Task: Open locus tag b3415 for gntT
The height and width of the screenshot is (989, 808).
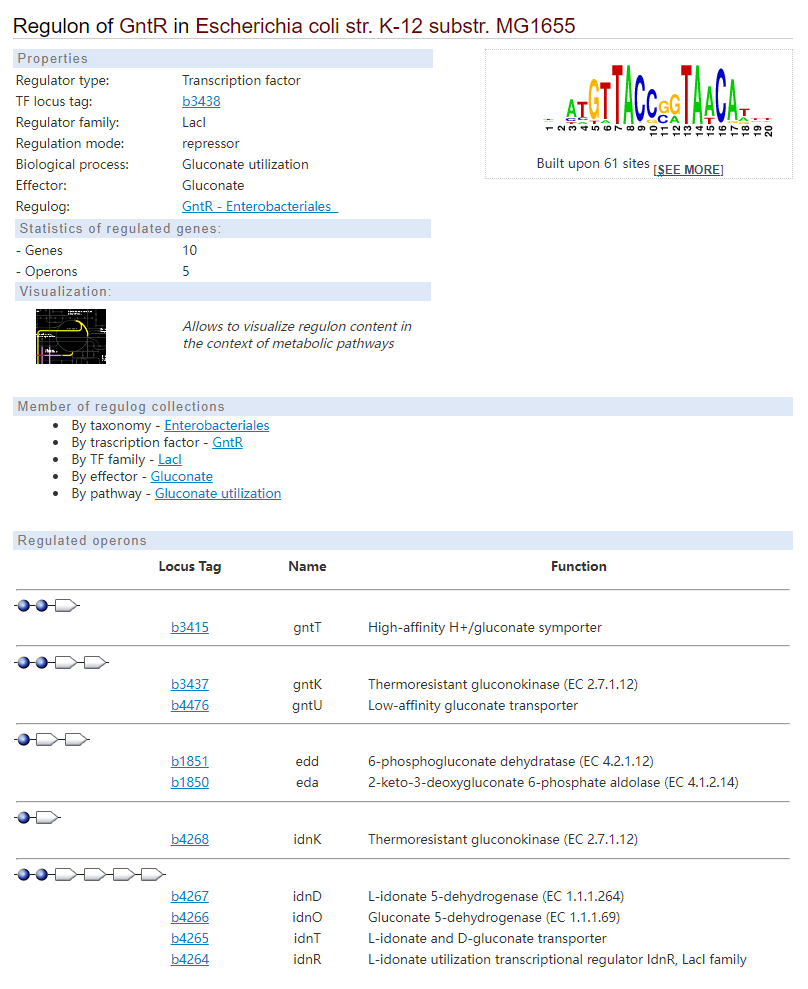Action: coord(190,627)
